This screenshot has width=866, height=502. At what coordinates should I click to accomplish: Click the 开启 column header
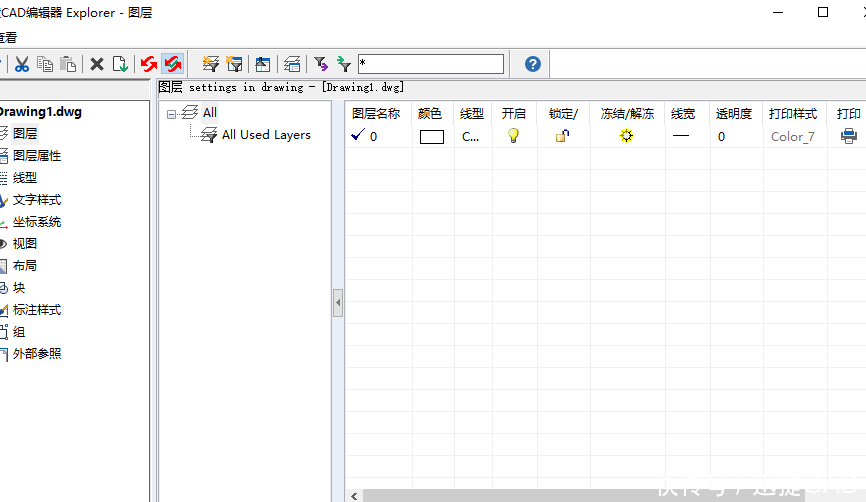coord(514,114)
